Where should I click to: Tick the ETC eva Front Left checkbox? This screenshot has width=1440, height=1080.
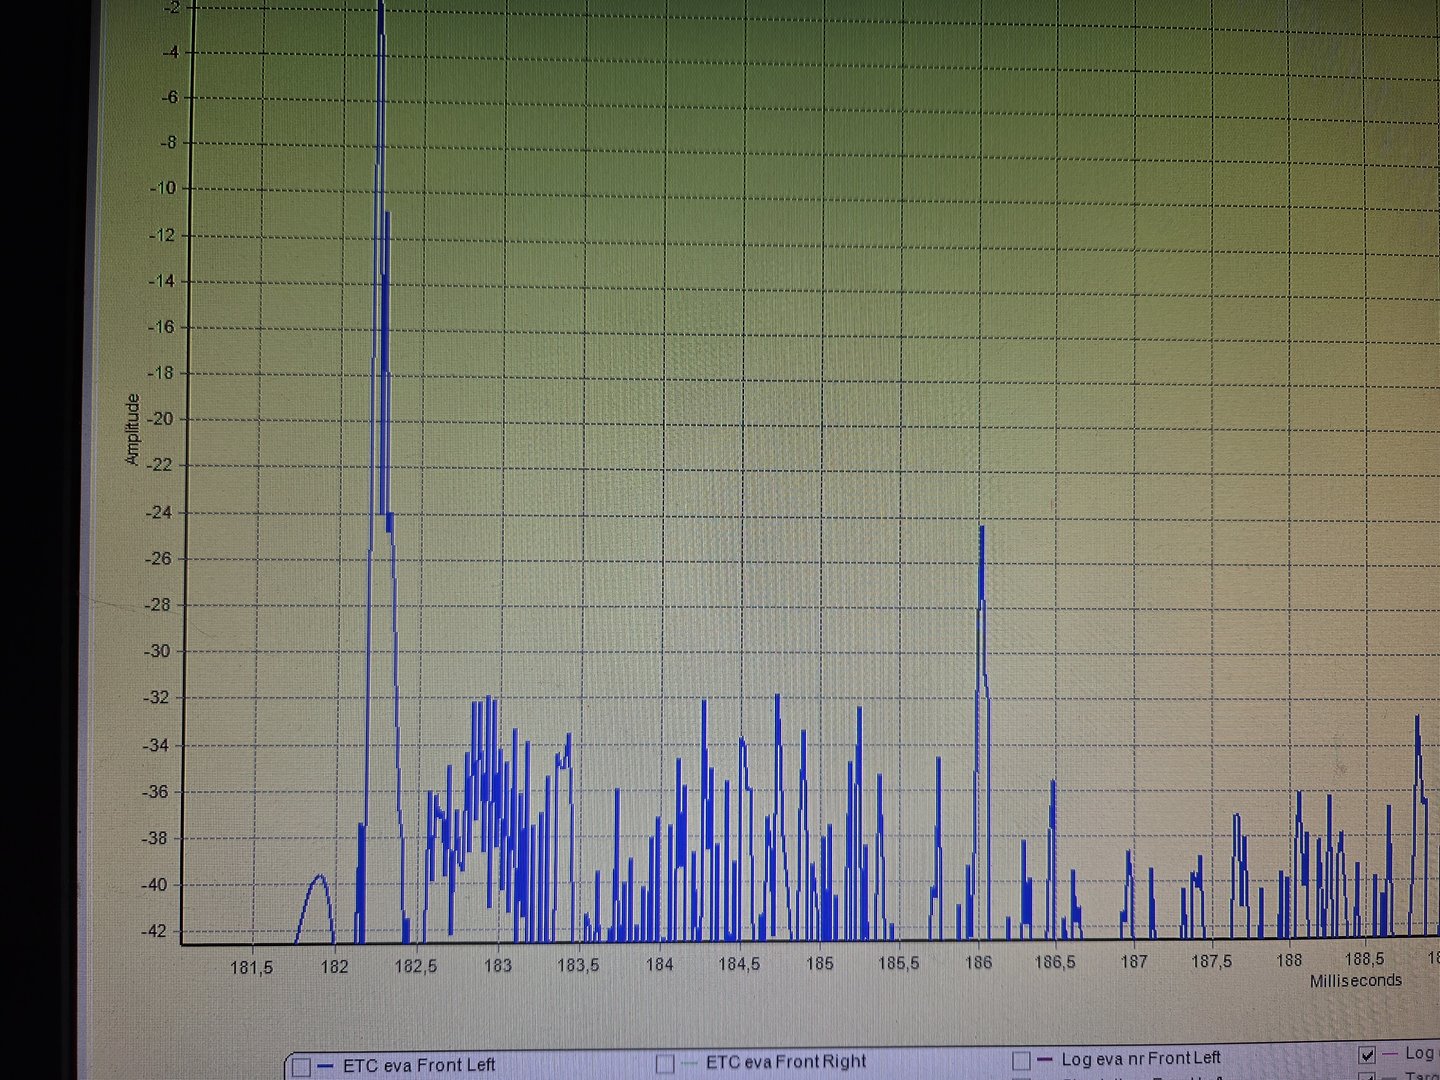(301, 1067)
